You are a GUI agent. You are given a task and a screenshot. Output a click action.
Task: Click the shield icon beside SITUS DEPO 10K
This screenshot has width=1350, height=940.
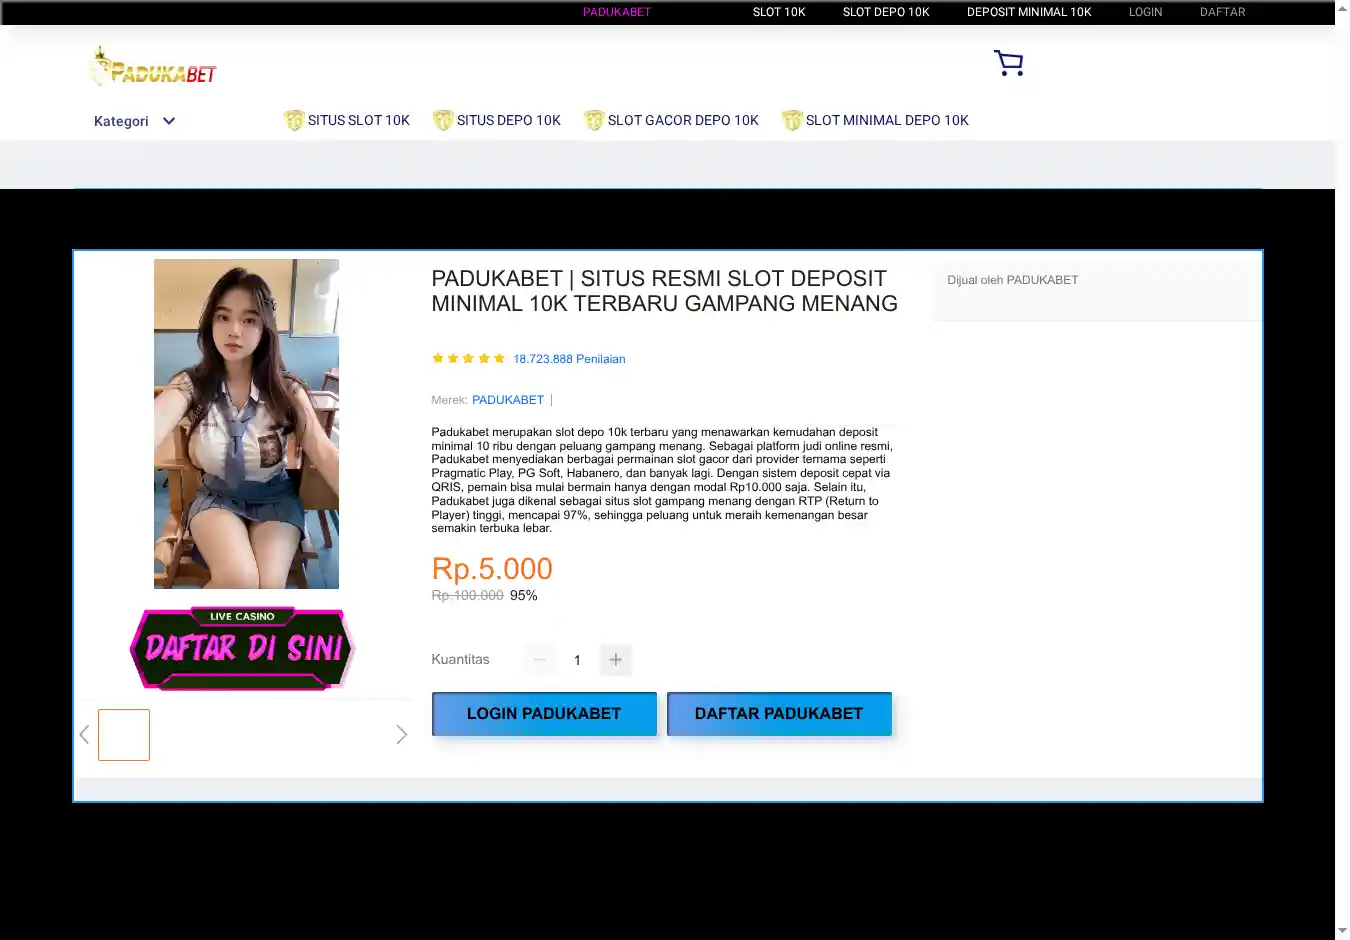coord(443,121)
